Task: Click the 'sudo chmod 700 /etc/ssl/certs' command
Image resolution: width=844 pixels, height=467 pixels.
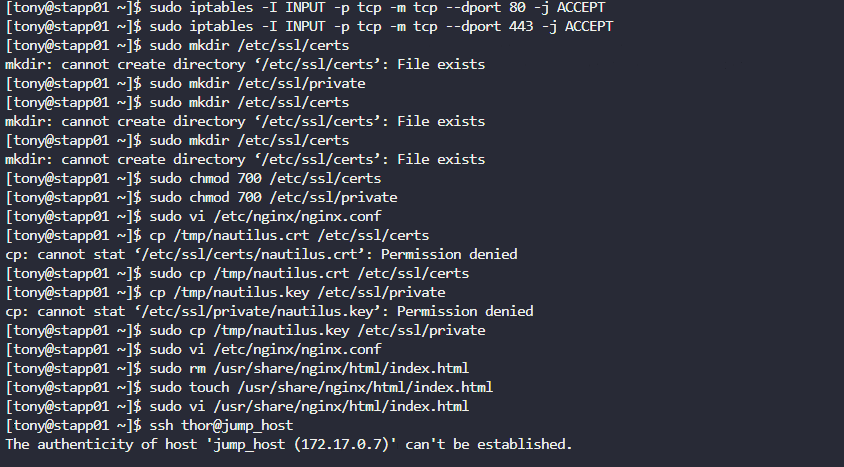Action: (249, 178)
